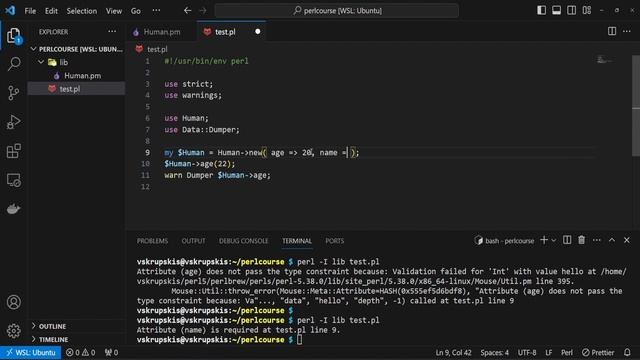Select the Terminal panel tab
The image size is (640, 360).
pos(297,241)
